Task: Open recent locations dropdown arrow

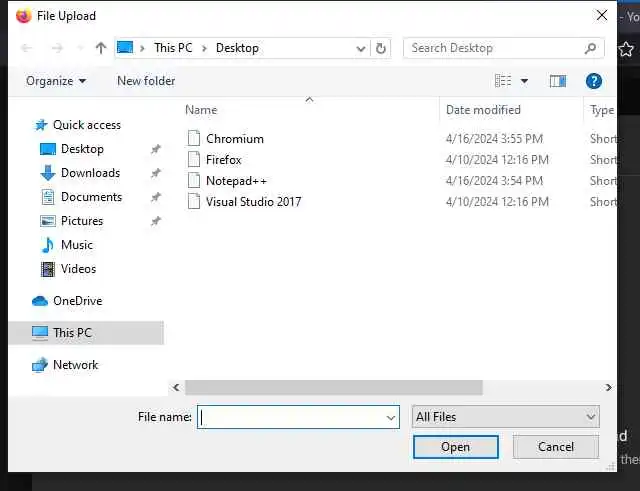Action: click(80, 48)
